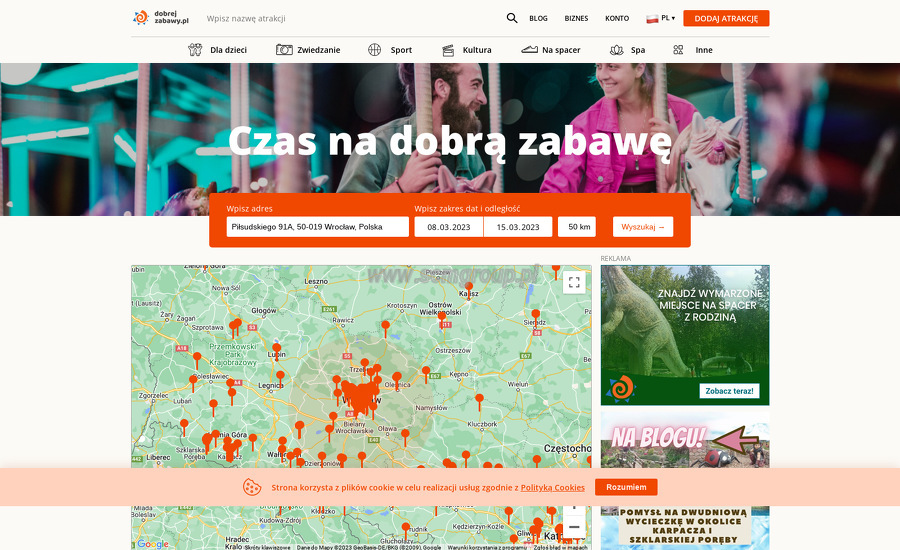Screen dimensions: 900x550
Task: Click the Inne shapes icon
Action: pyautogui.click(x=678, y=50)
